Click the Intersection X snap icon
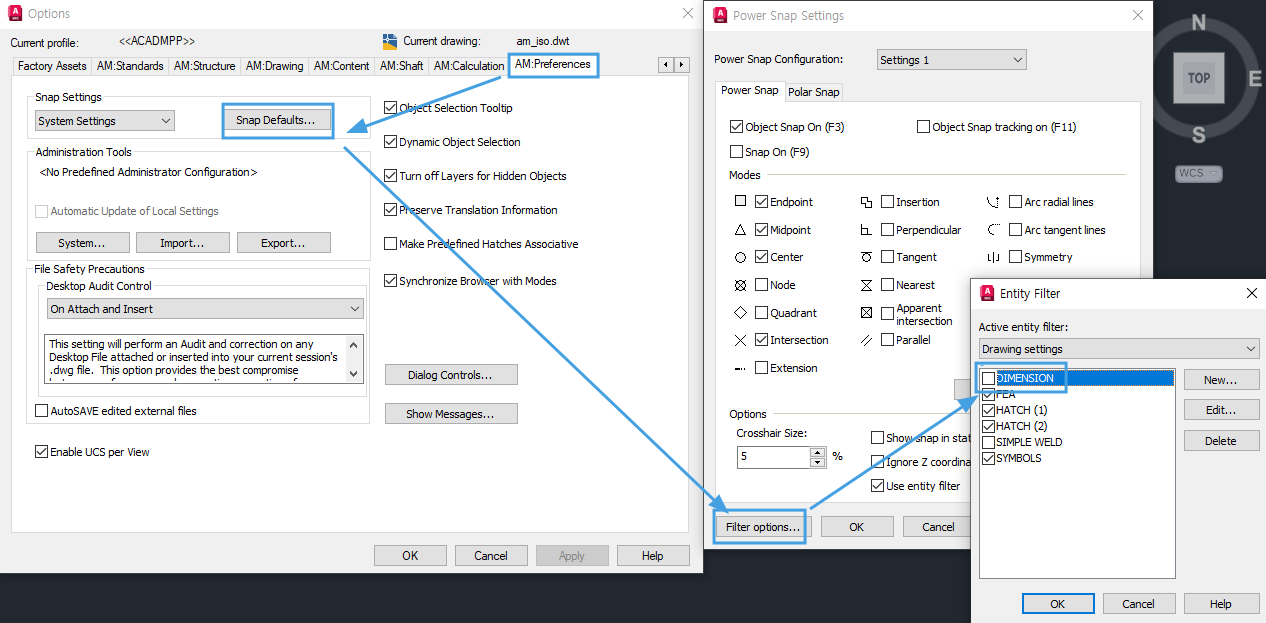The image size is (1266, 623). click(x=740, y=340)
